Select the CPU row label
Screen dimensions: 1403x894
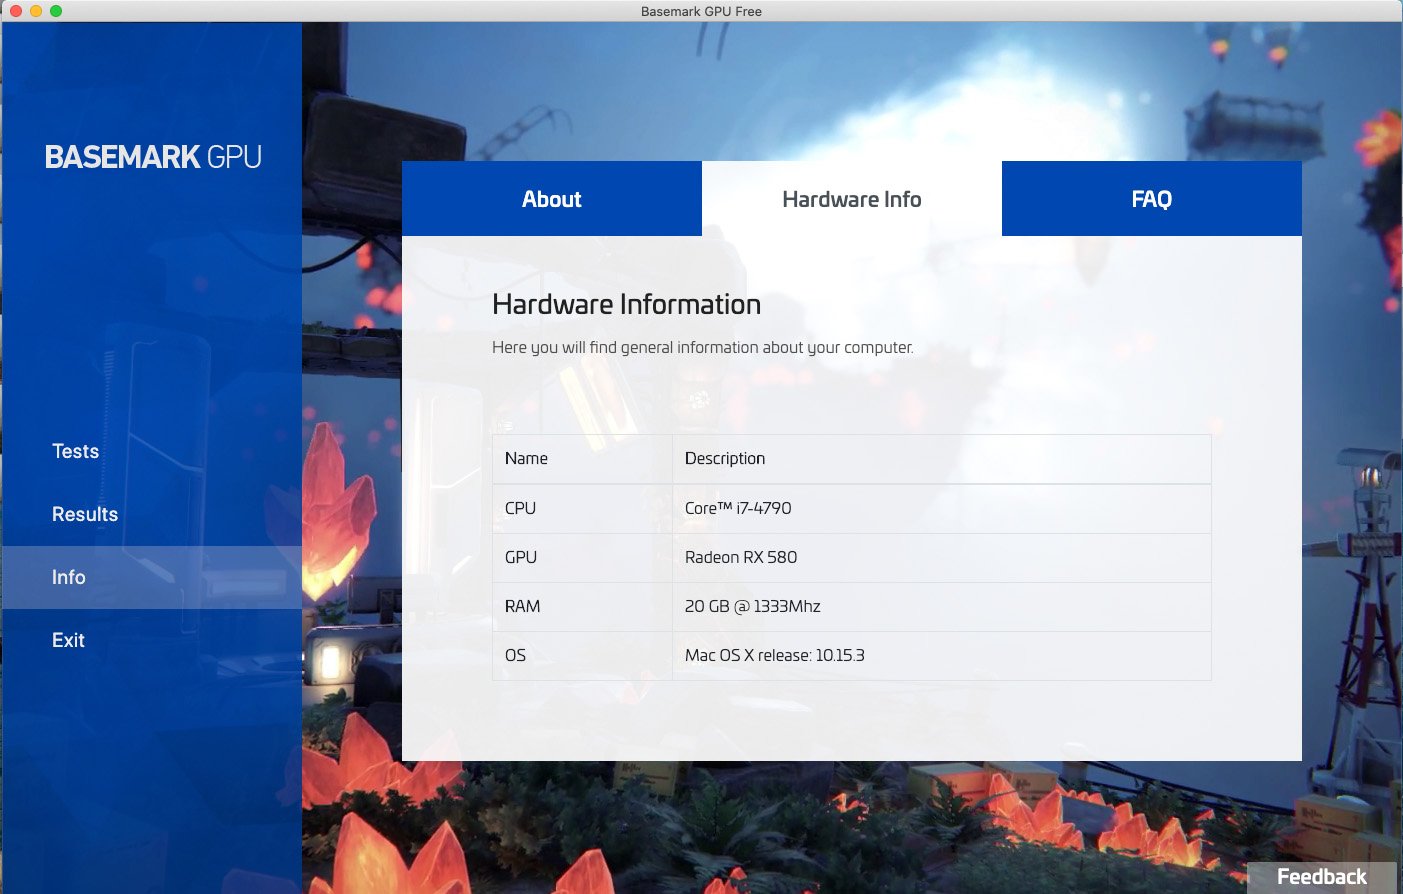(x=520, y=508)
